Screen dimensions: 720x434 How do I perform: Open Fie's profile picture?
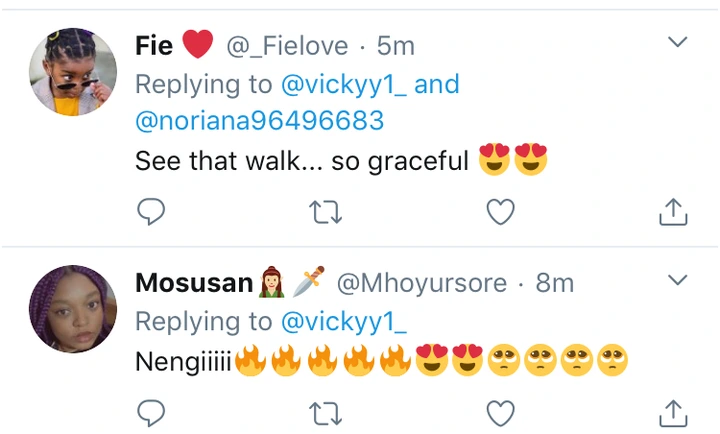point(72,71)
